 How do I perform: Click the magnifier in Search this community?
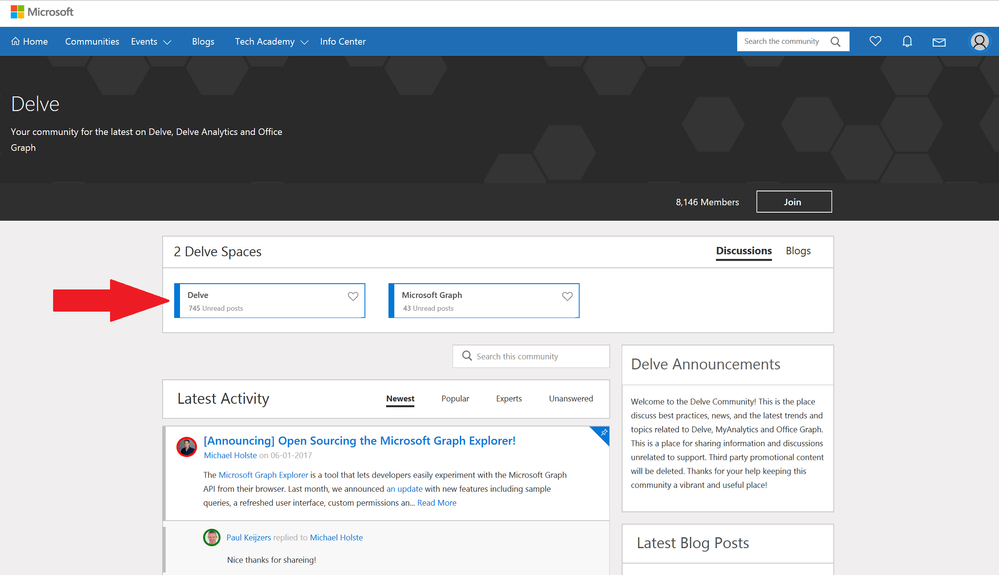click(467, 356)
